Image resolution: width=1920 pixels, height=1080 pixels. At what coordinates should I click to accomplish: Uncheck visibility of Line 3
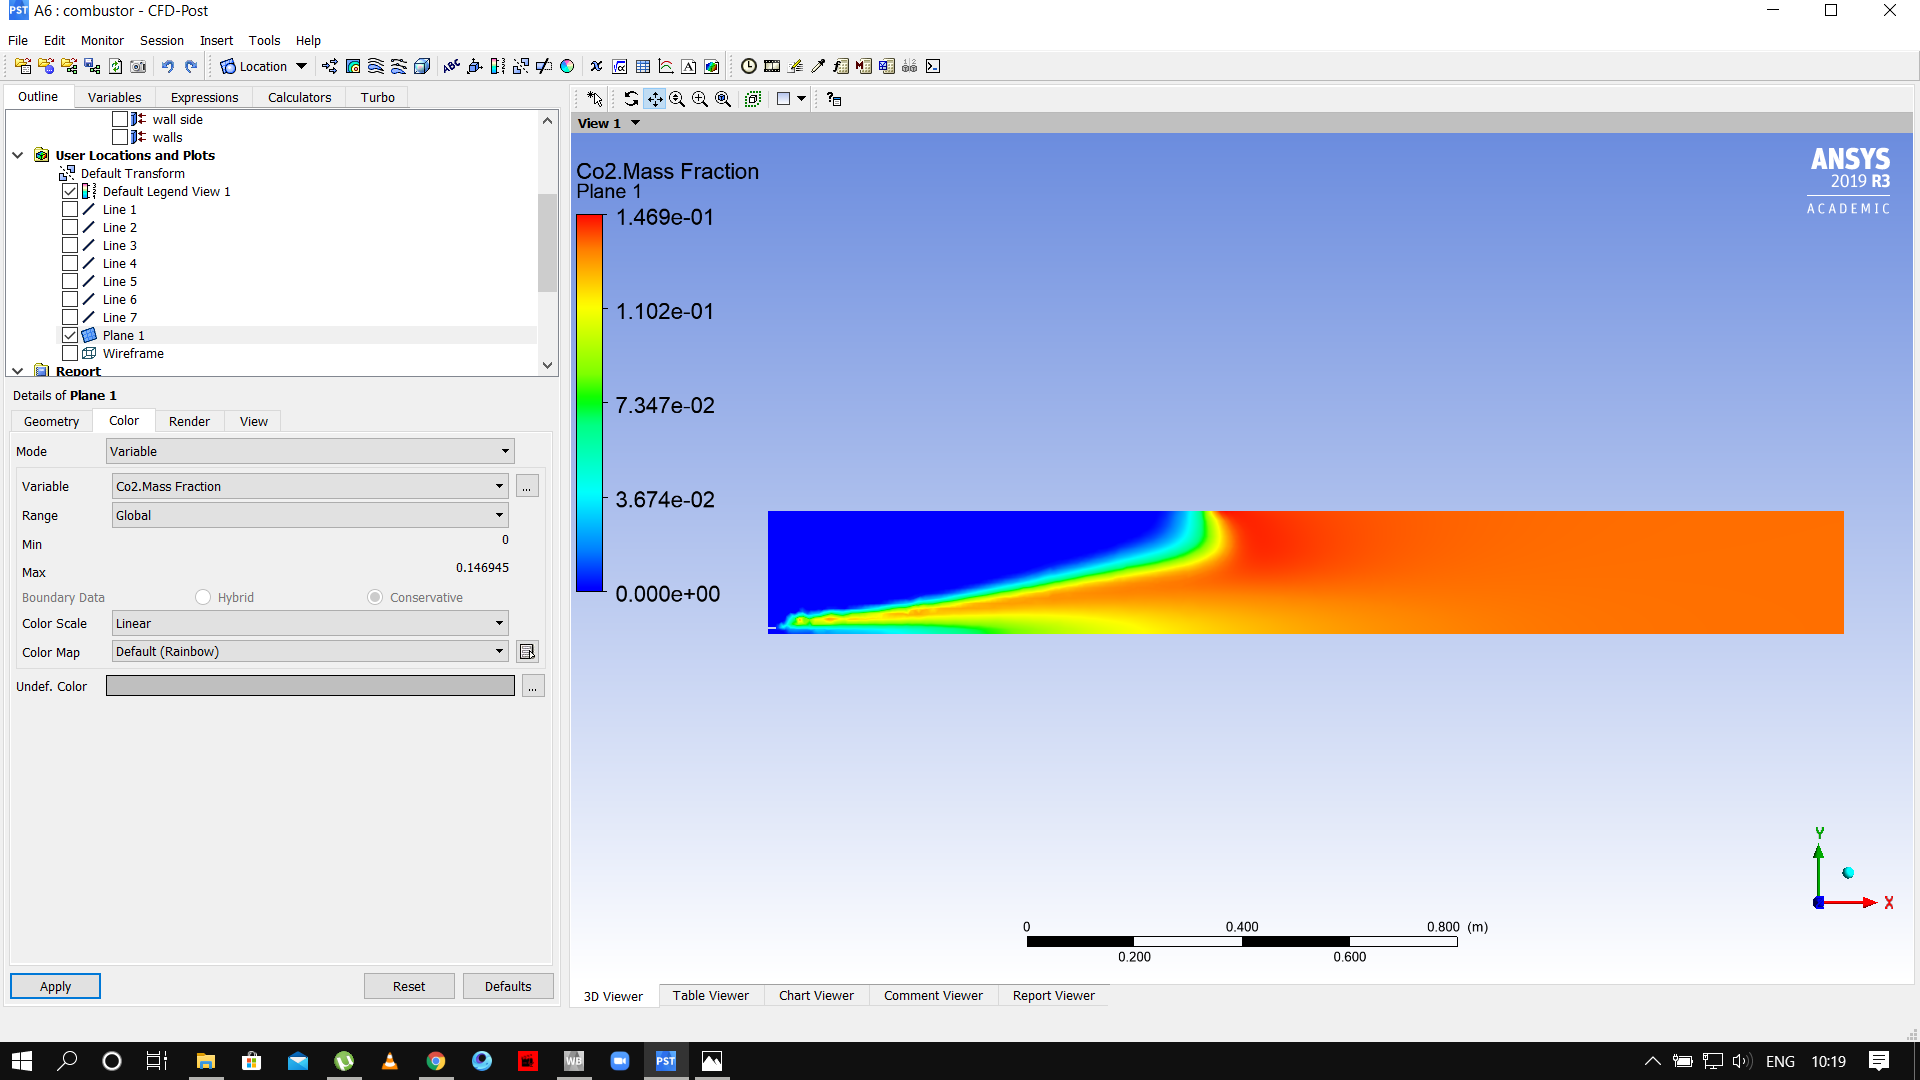pos(70,245)
